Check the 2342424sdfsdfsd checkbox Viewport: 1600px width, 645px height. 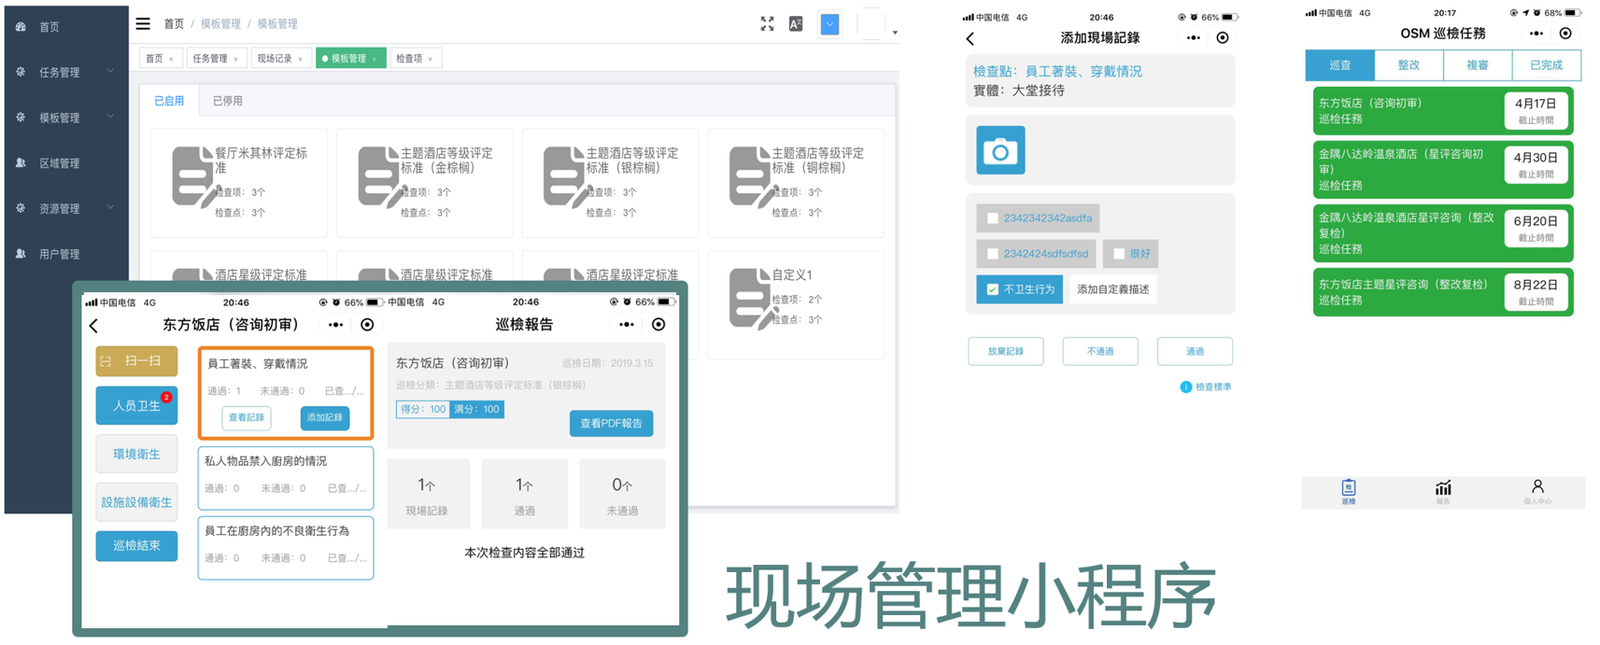coord(992,254)
